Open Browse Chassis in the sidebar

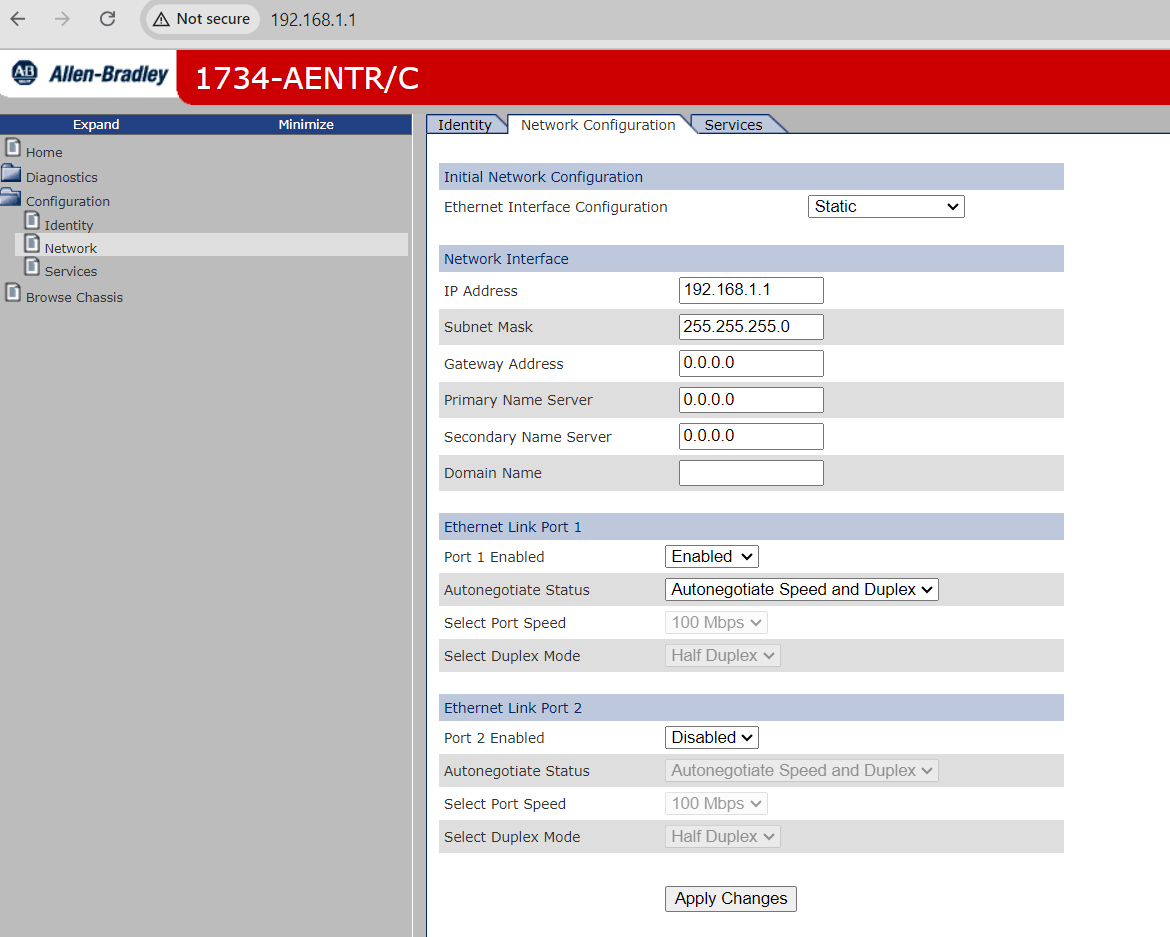pos(74,297)
